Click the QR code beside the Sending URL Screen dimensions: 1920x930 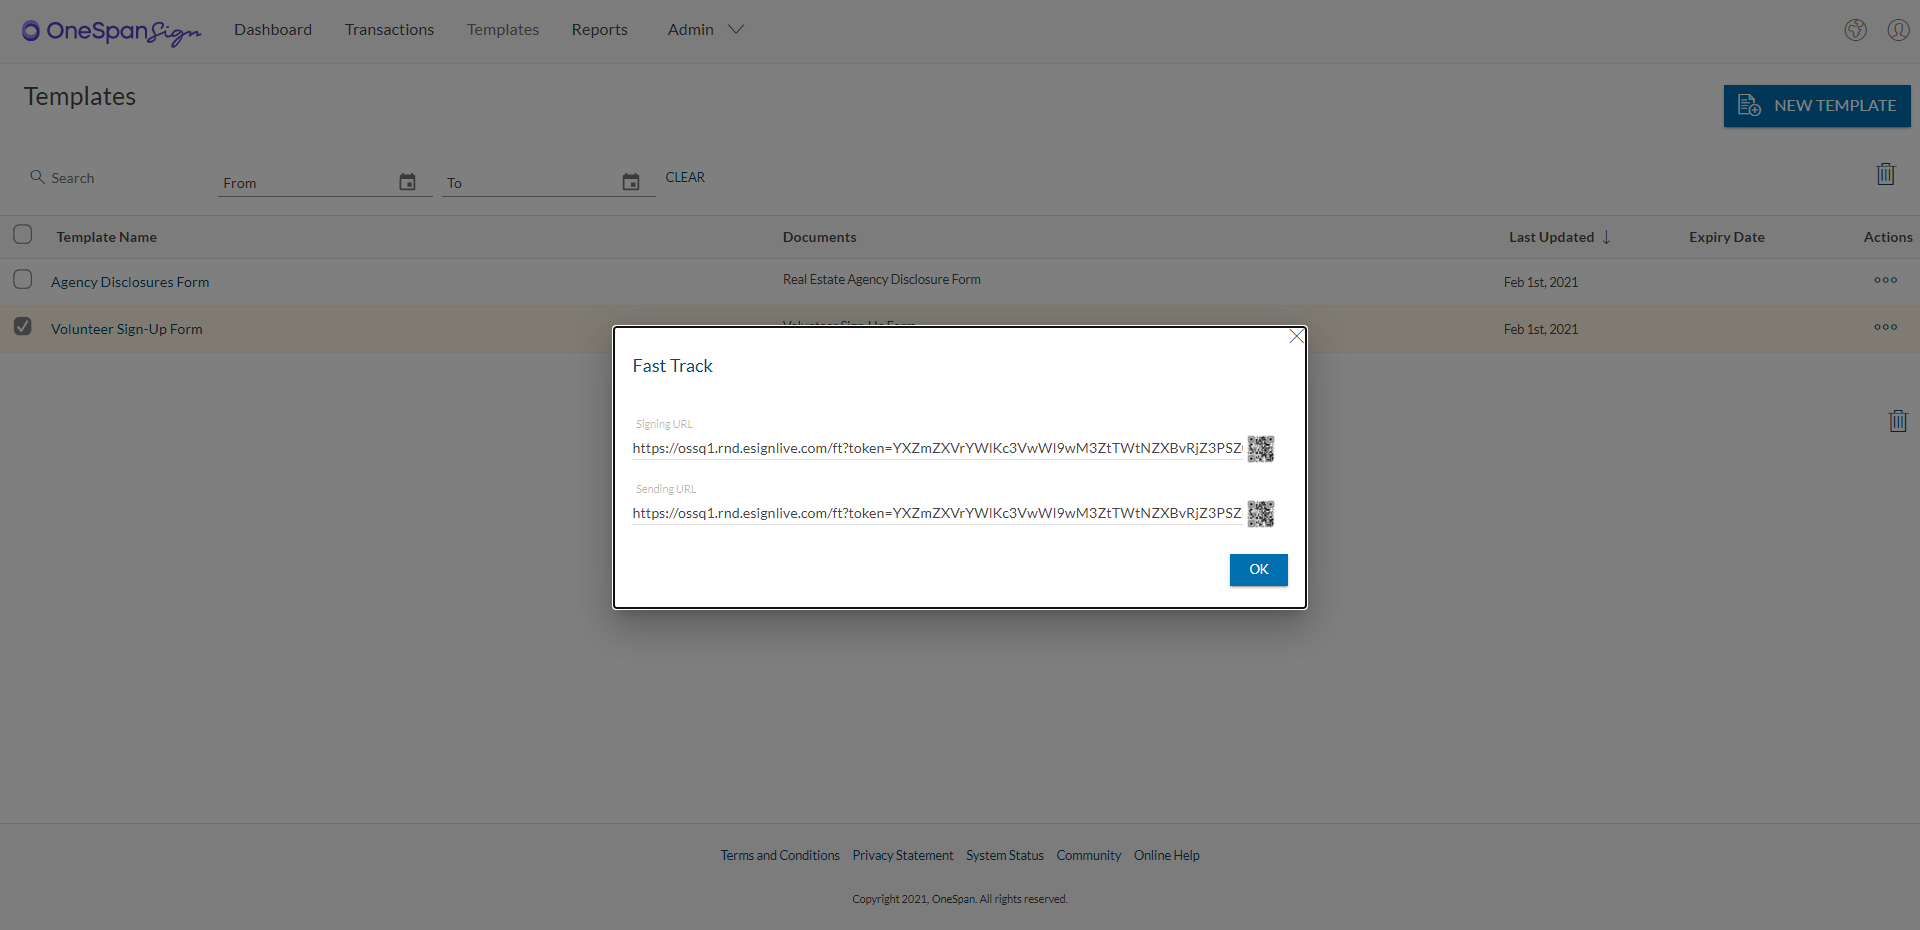click(x=1260, y=514)
